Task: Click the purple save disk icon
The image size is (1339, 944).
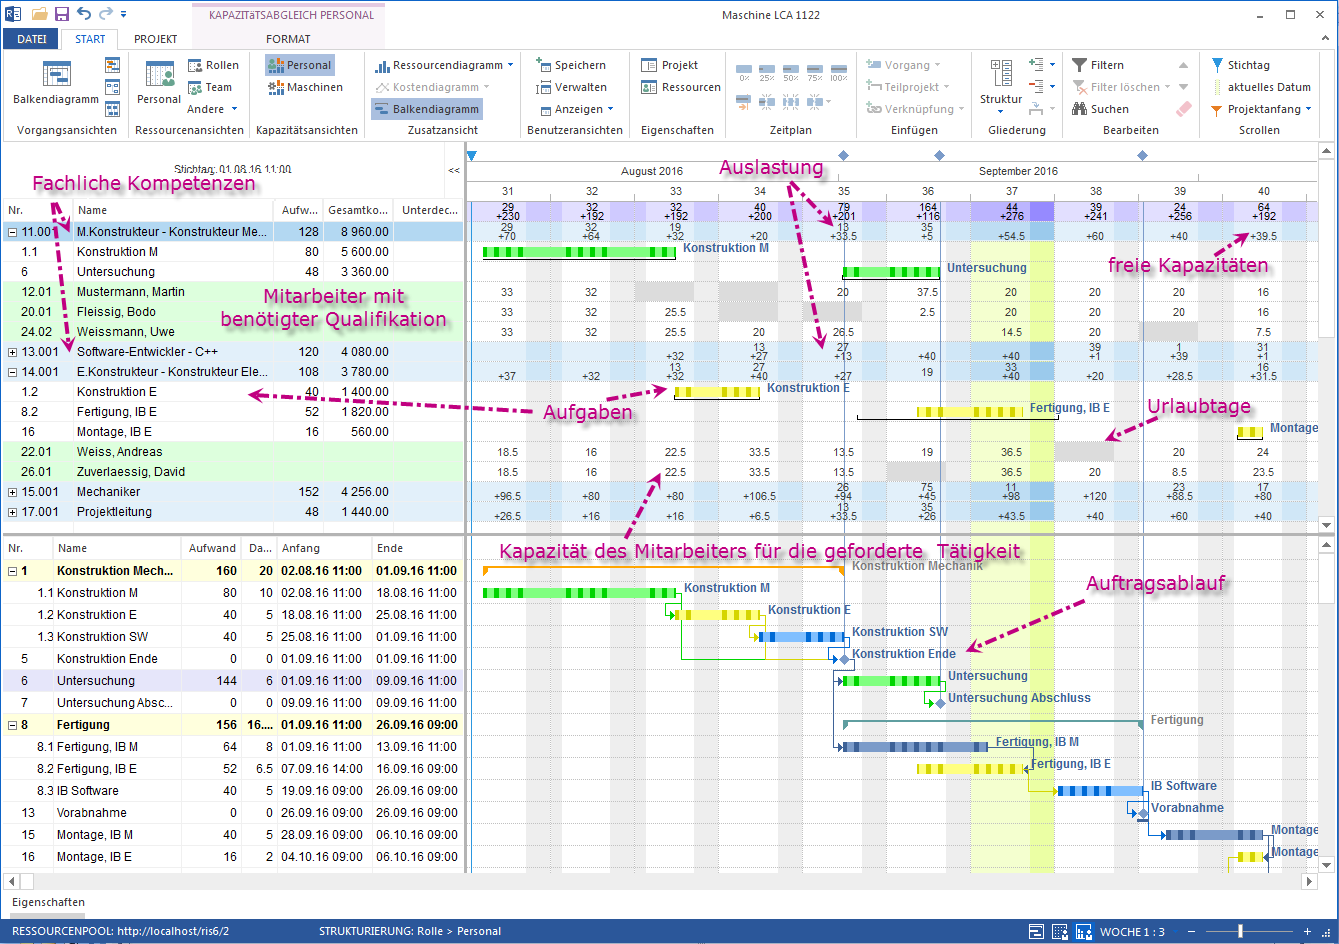Action: point(62,14)
